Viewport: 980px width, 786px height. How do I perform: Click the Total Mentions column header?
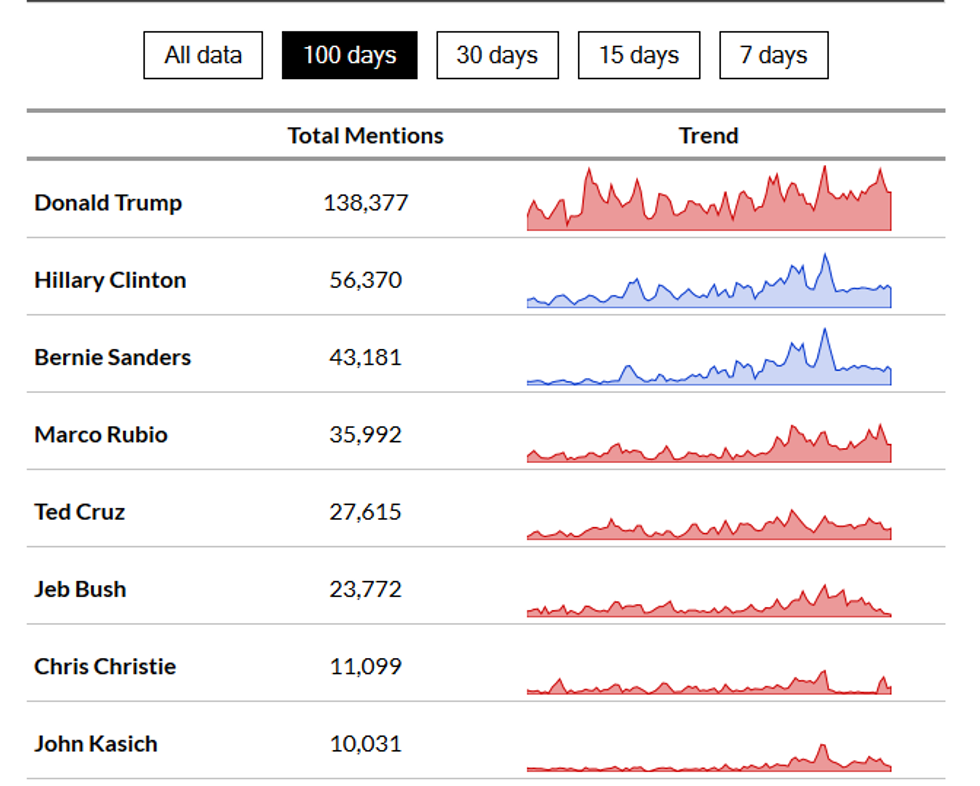[x=366, y=136]
